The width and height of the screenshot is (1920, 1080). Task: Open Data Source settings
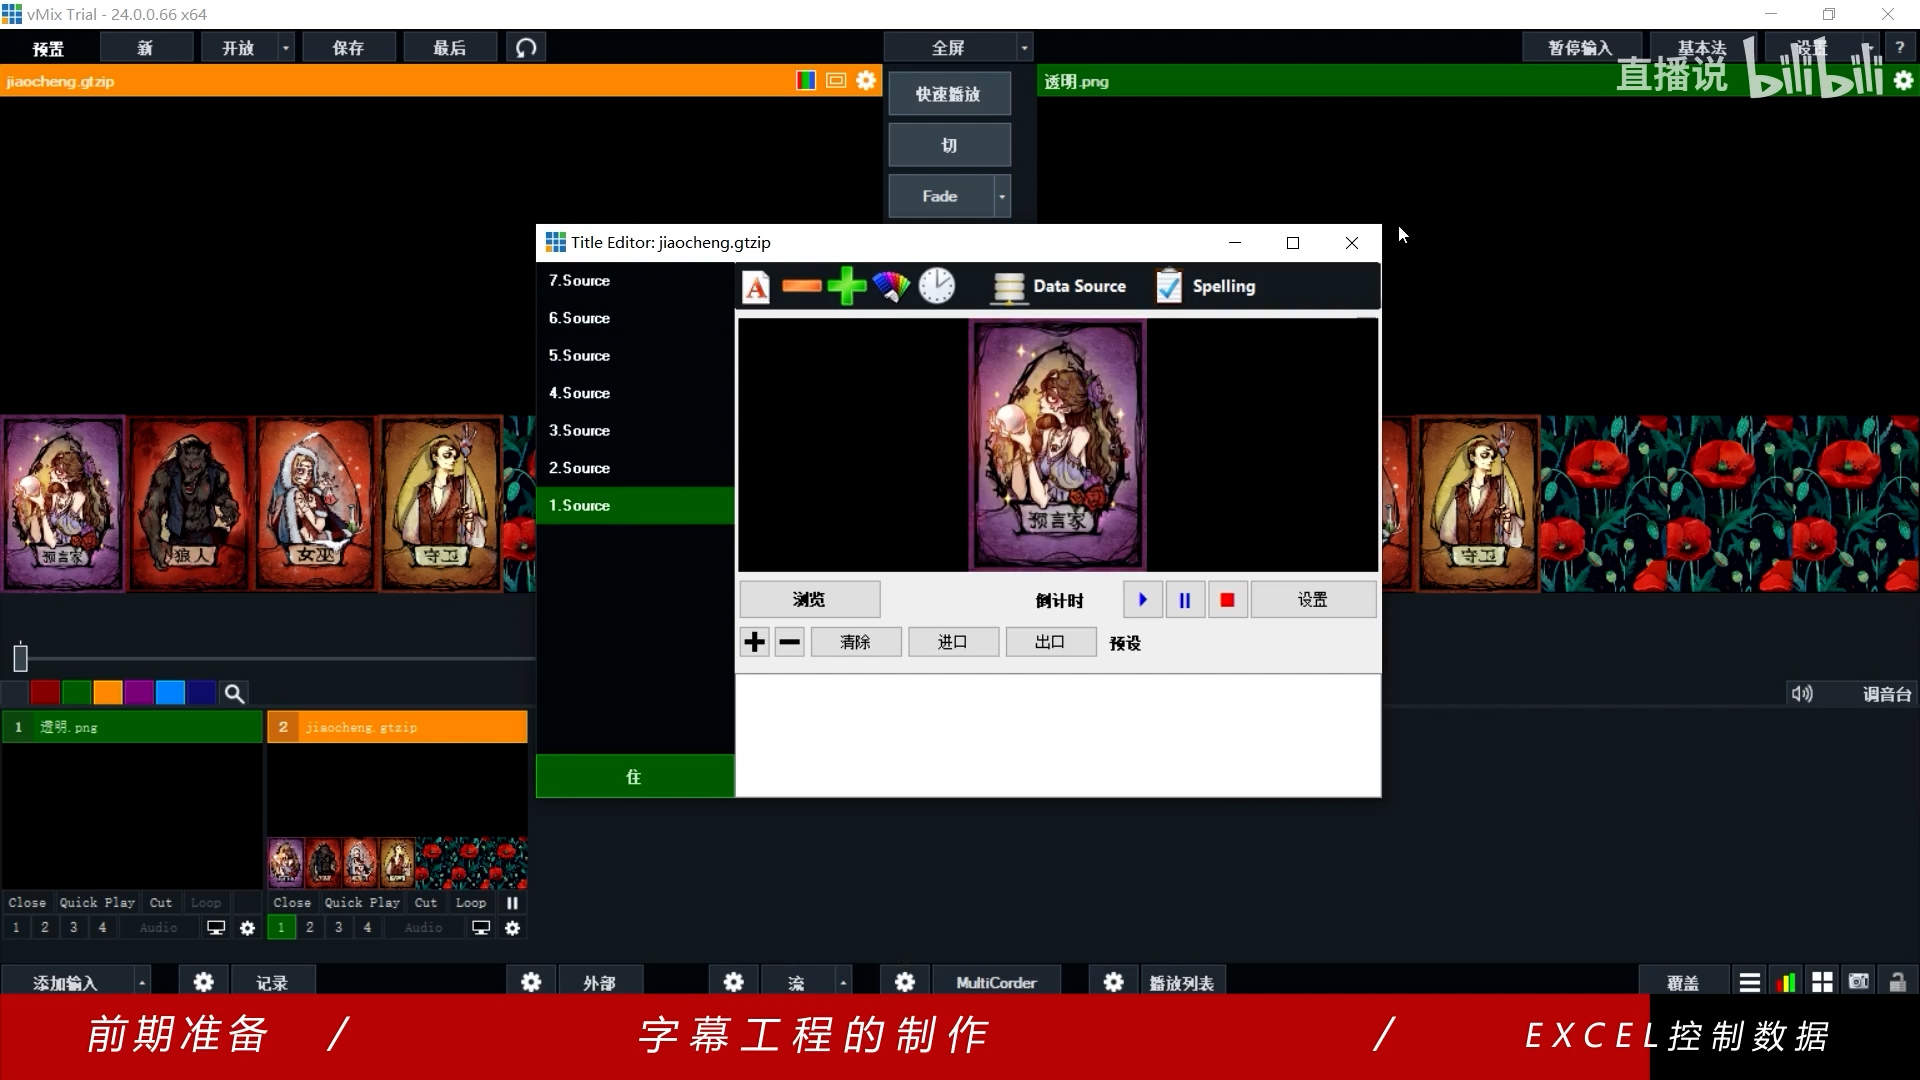[1060, 287]
